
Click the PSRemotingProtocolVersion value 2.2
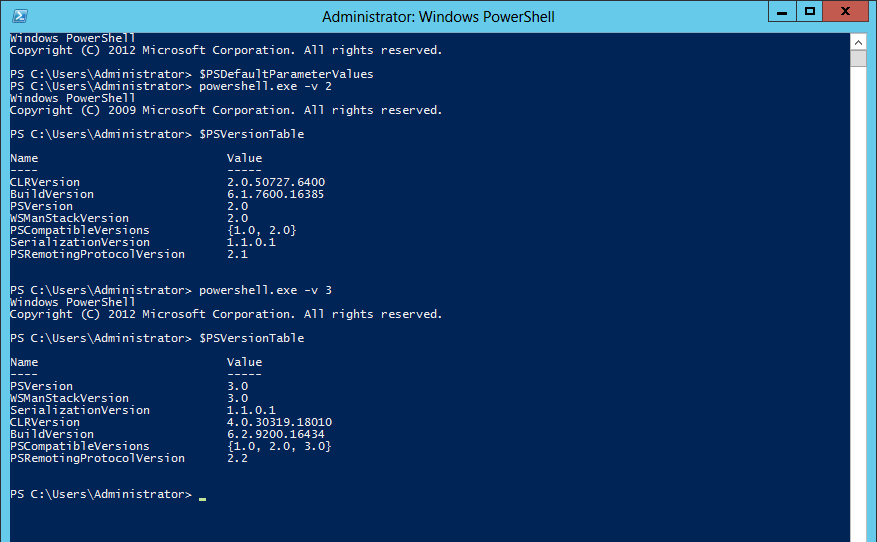click(x=238, y=458)
